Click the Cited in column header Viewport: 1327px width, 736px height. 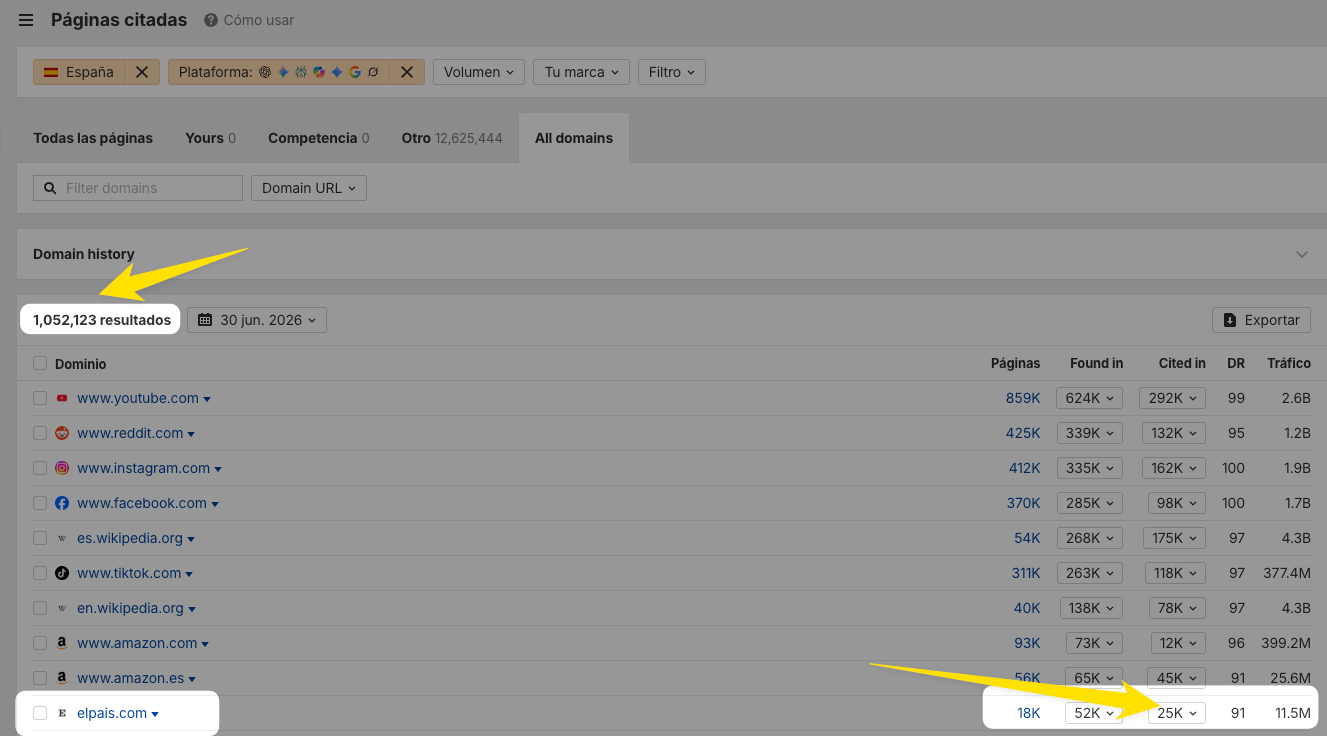point(1182,363)
